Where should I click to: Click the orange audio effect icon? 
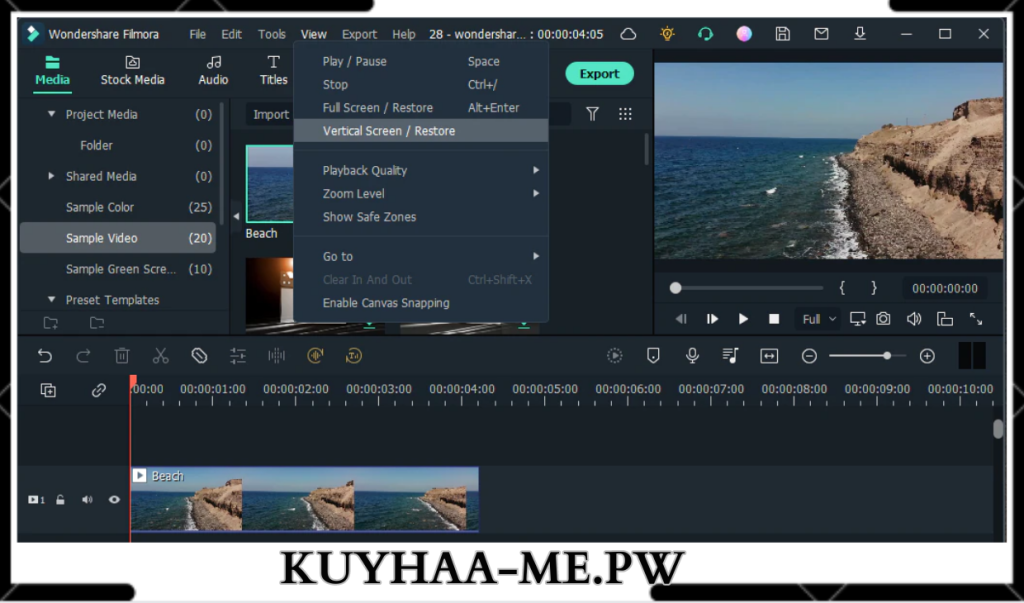315,356
